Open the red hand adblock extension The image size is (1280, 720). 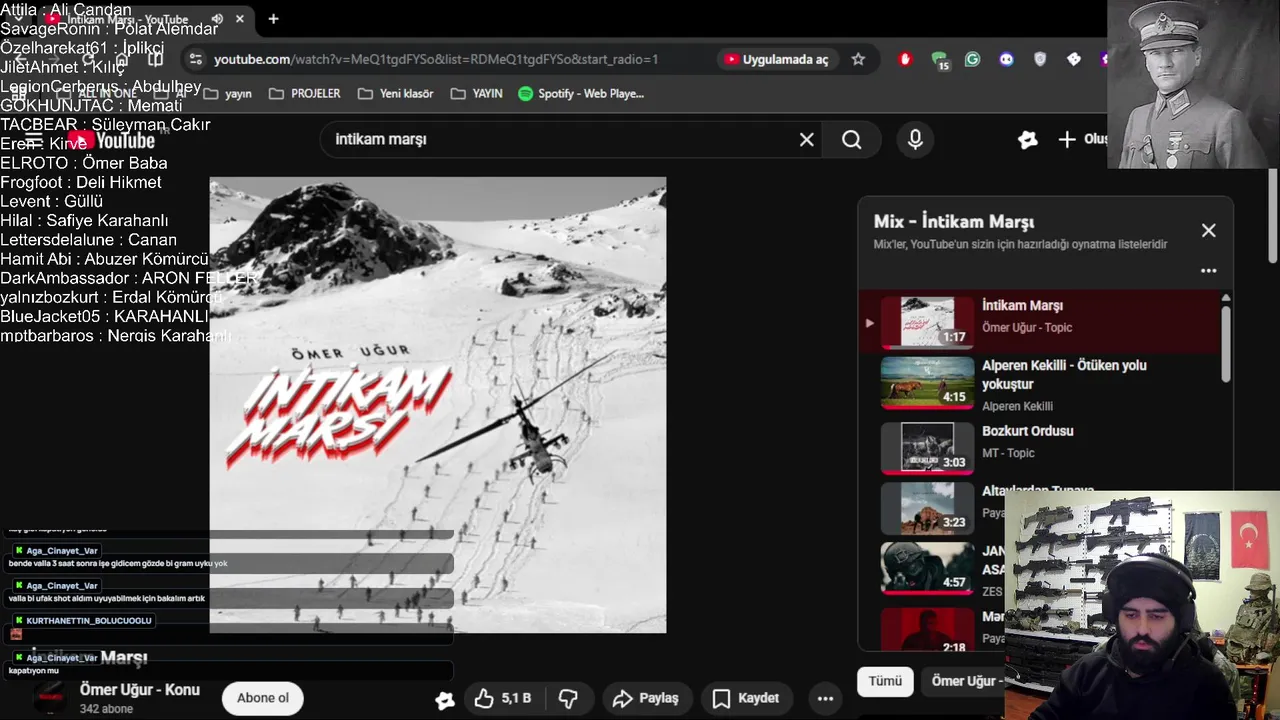pos(905,59)
